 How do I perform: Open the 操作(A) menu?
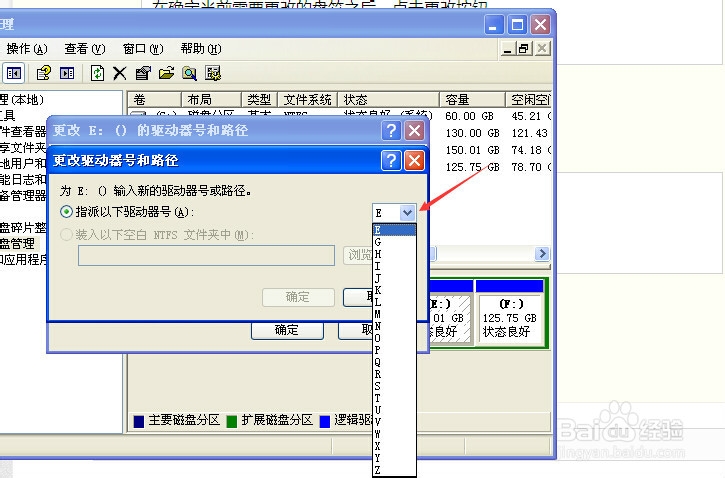pyautogui.click(x=27, y=49)
